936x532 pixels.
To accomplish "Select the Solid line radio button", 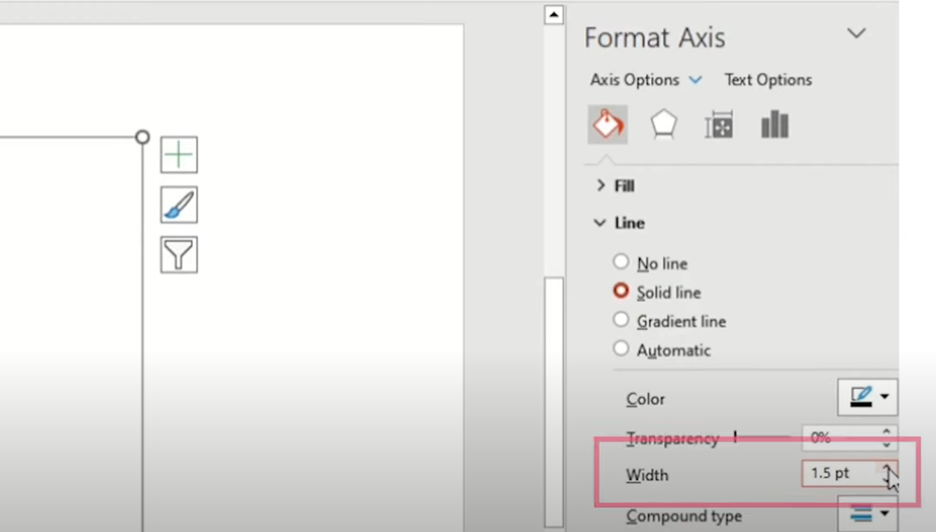I will coord(621,292).
